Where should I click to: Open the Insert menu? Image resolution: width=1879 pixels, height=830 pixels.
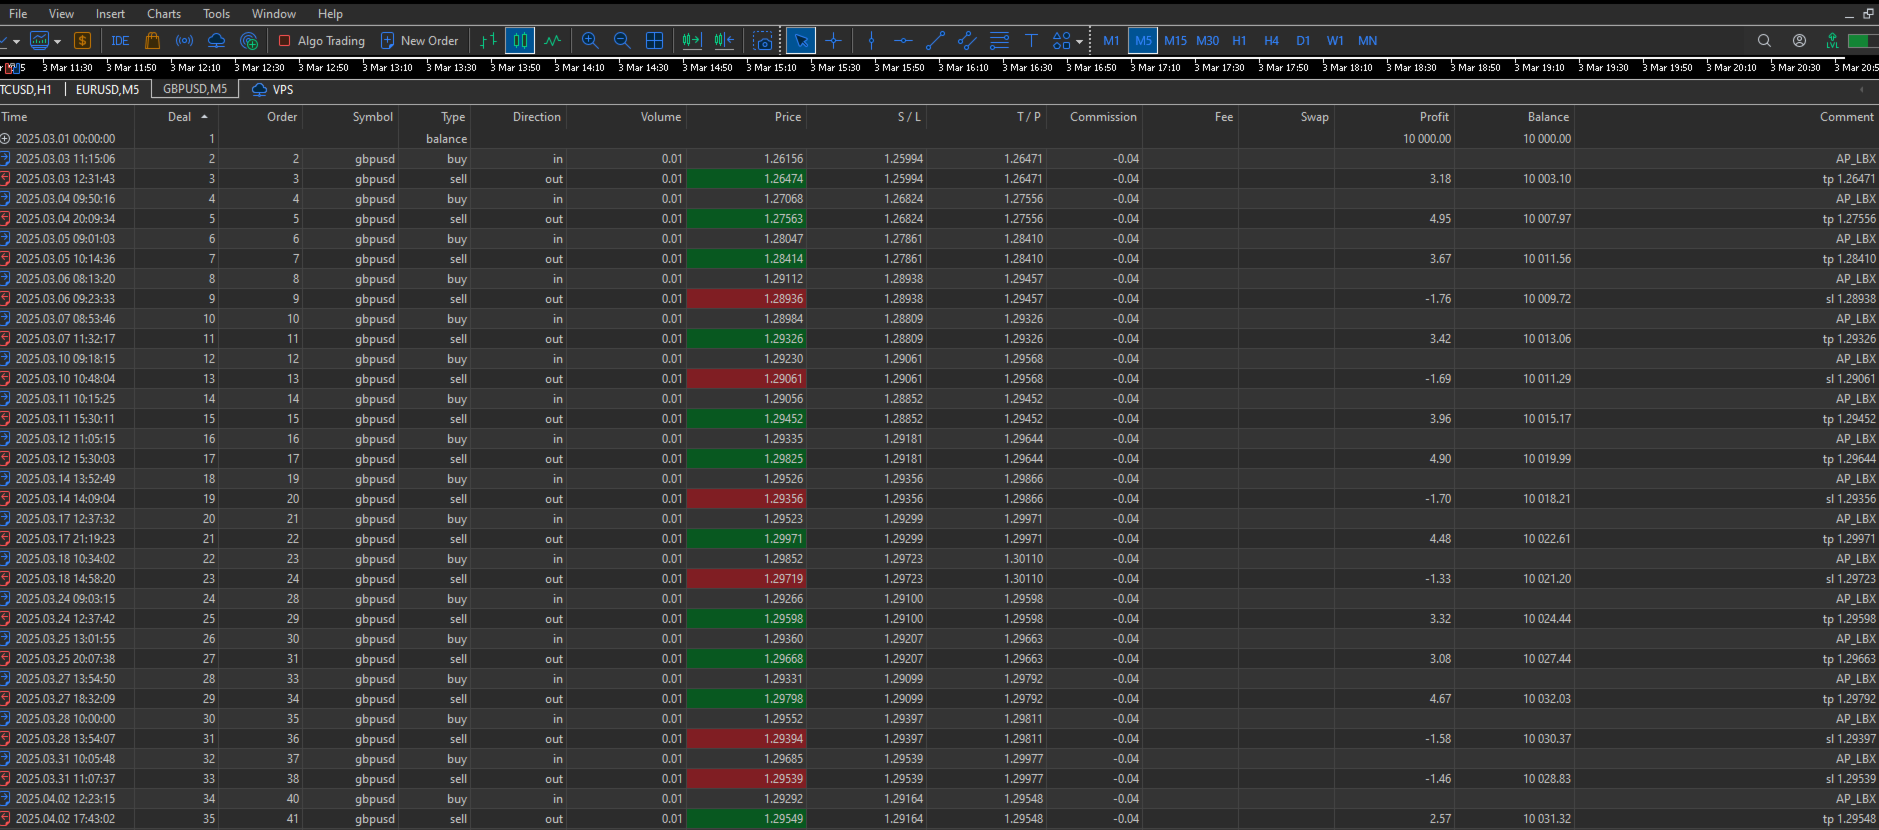coord(110,14)
